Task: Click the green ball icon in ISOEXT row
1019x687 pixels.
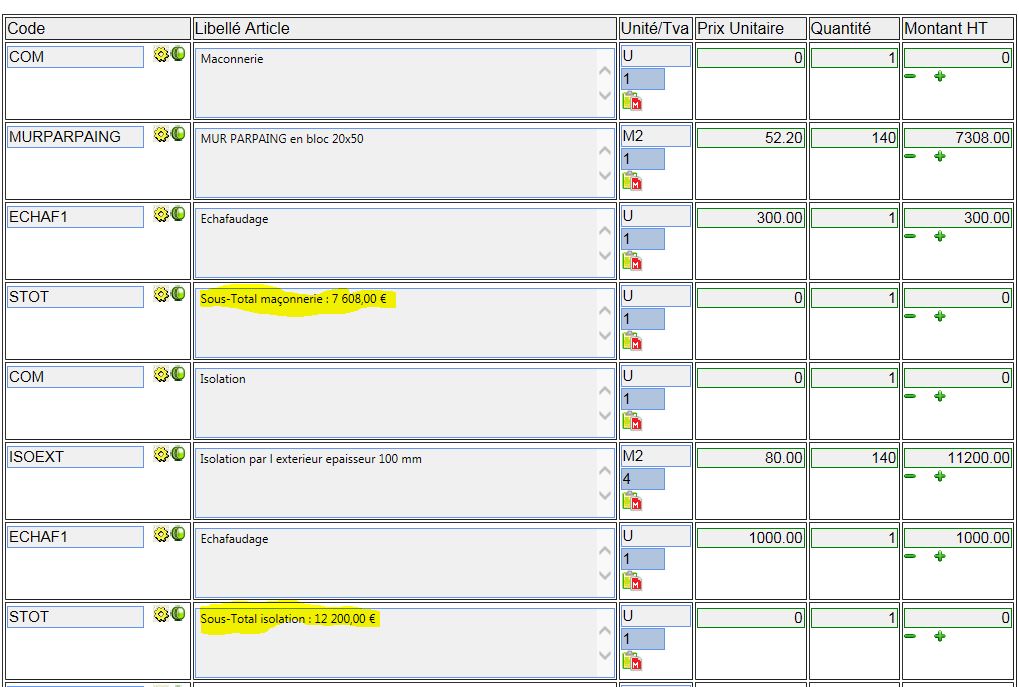Action: [178, 454]
